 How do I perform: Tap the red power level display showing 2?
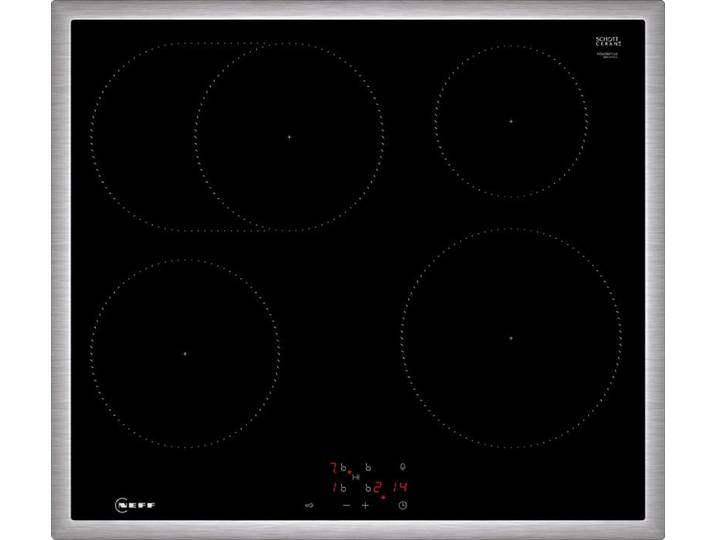377,488
